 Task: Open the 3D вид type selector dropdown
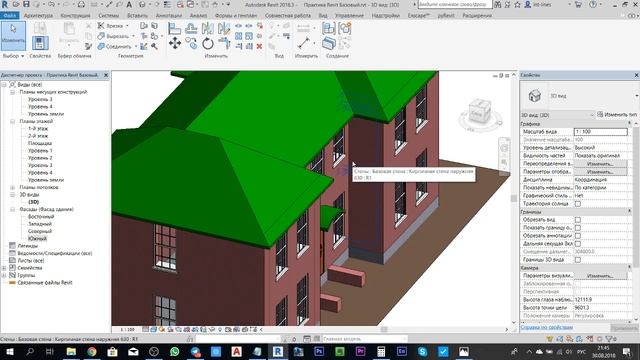point(636,96)
